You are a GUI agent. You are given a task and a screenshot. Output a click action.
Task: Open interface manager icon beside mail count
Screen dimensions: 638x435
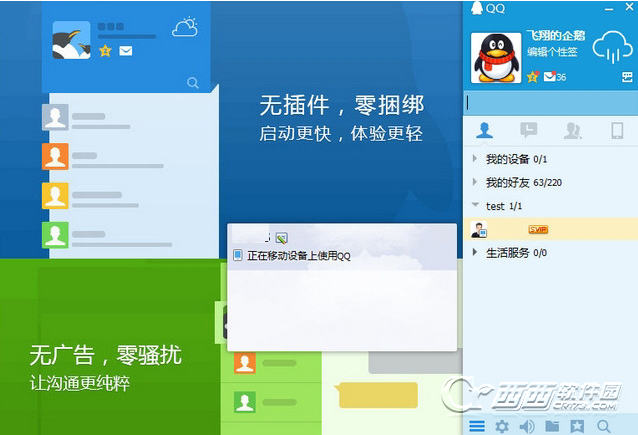pyautogui.click(x=627, y=77)
